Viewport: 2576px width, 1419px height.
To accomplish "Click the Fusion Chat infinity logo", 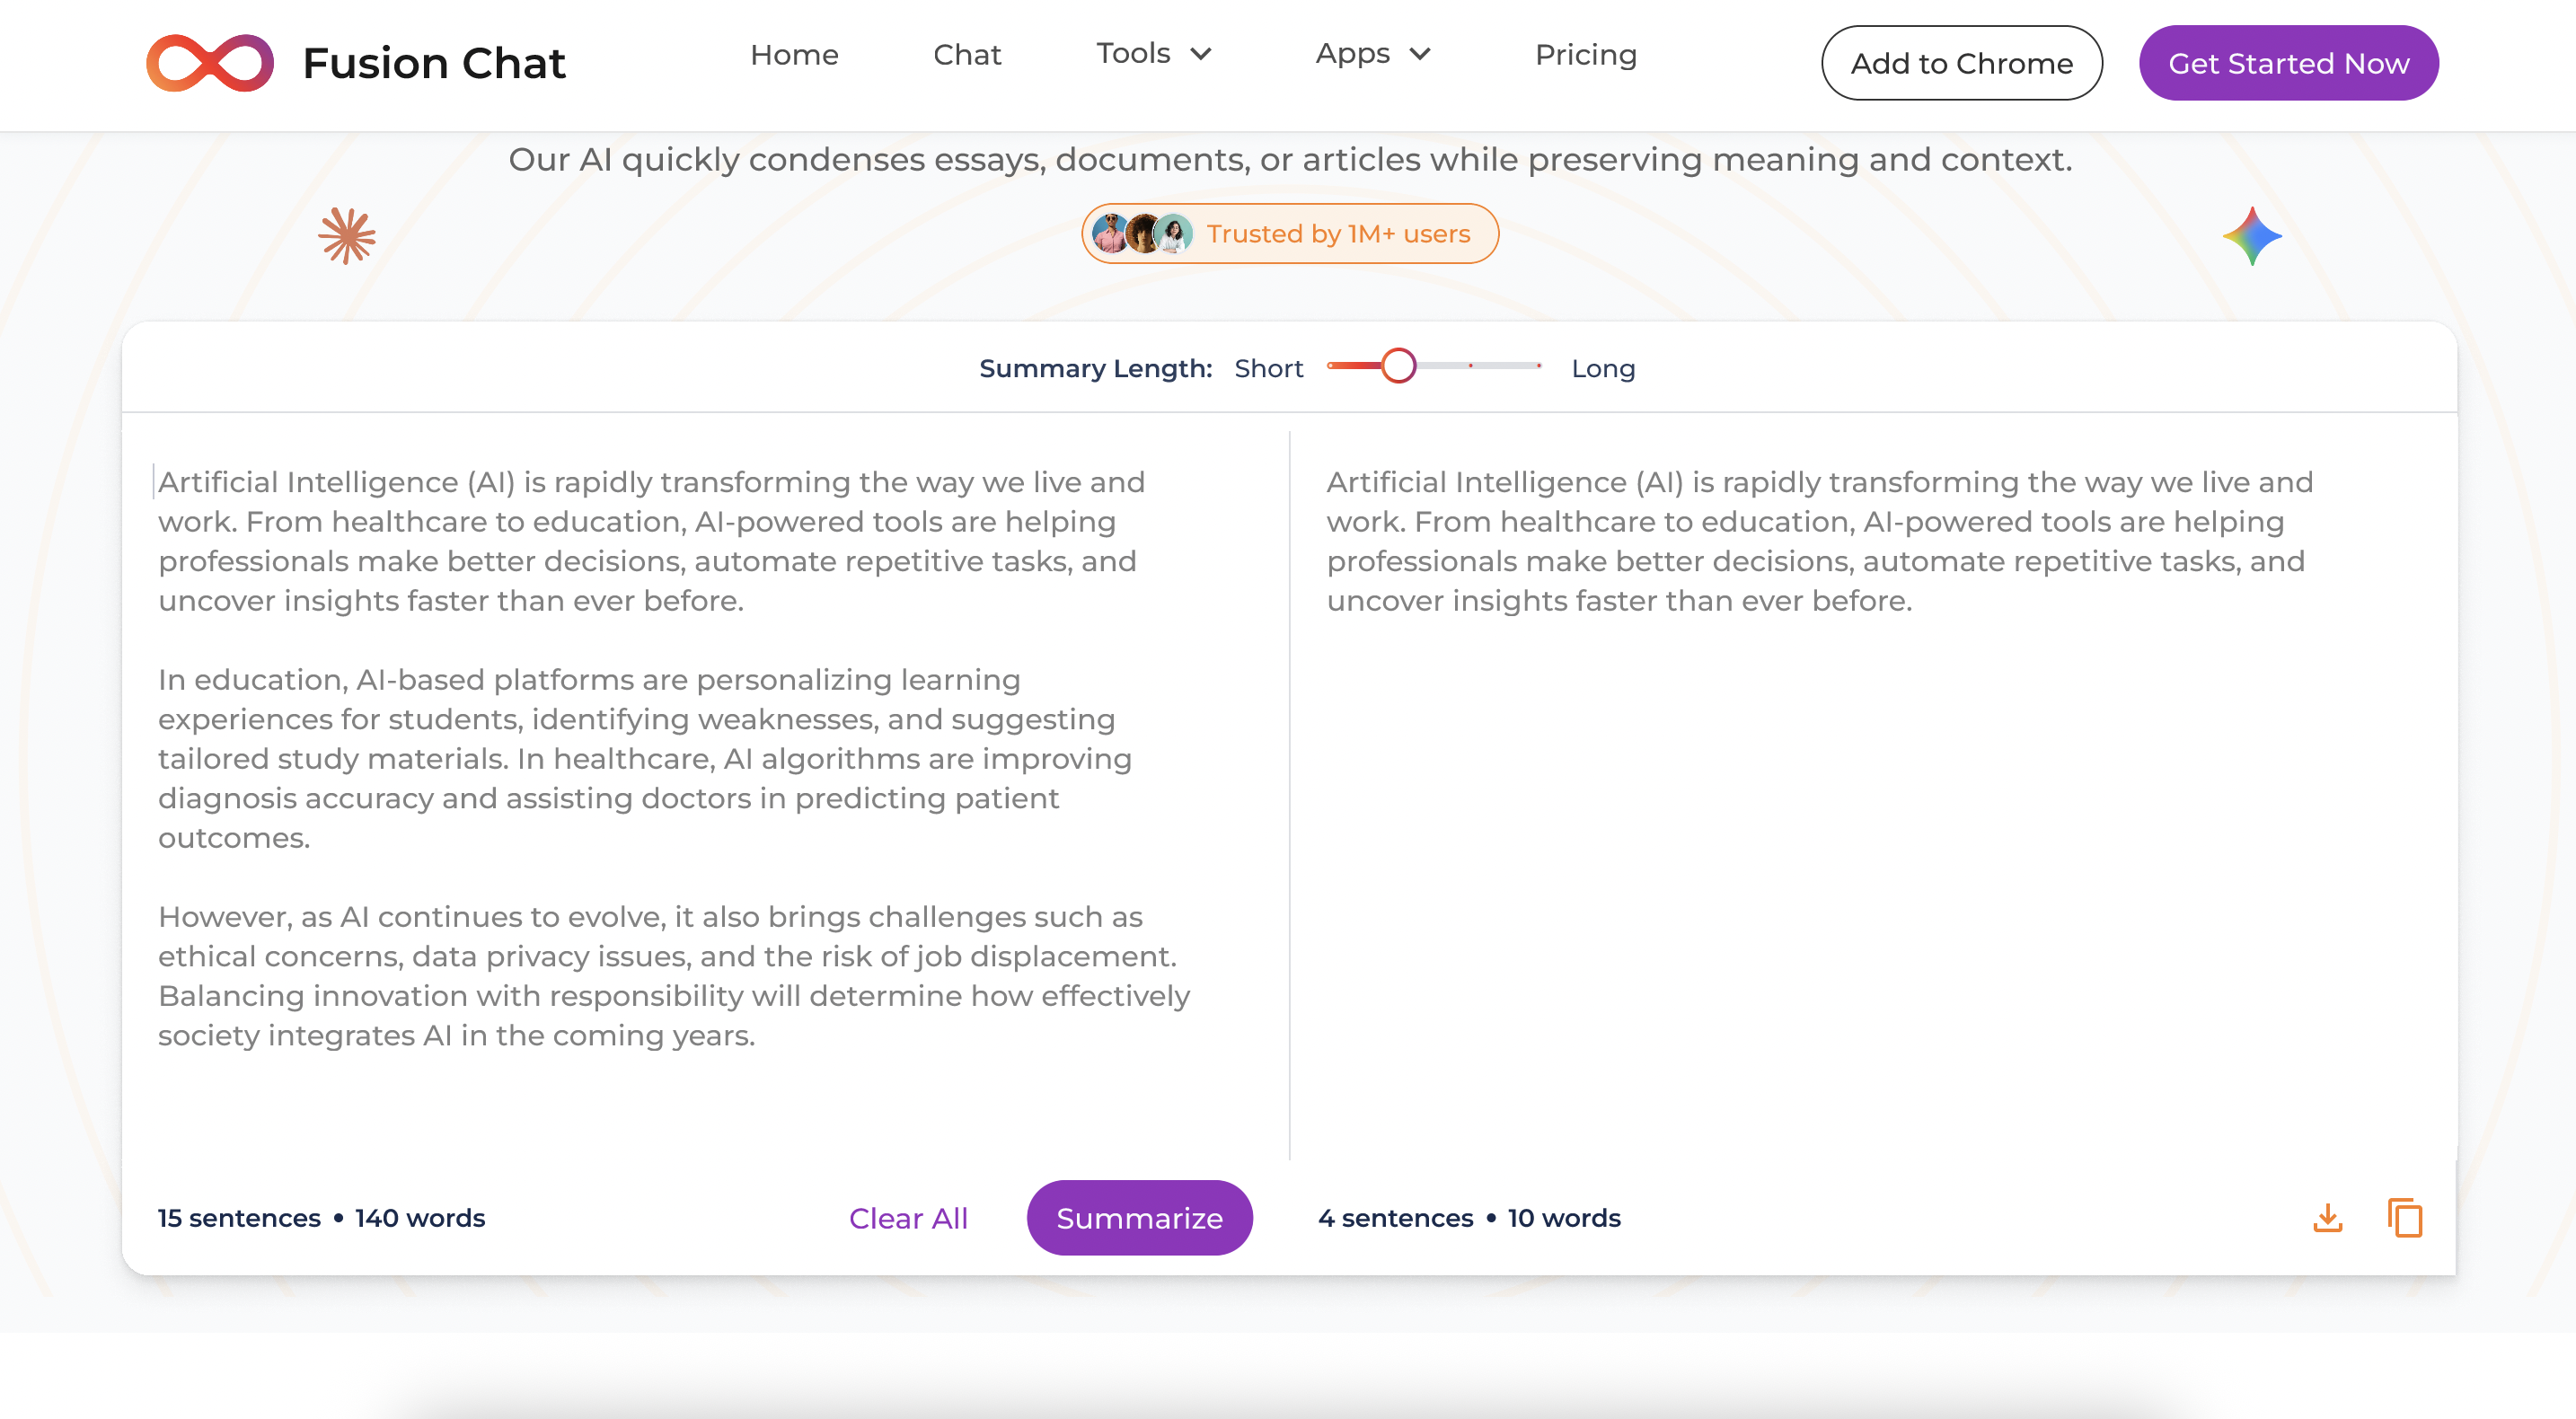I will (x=210, y=63).
